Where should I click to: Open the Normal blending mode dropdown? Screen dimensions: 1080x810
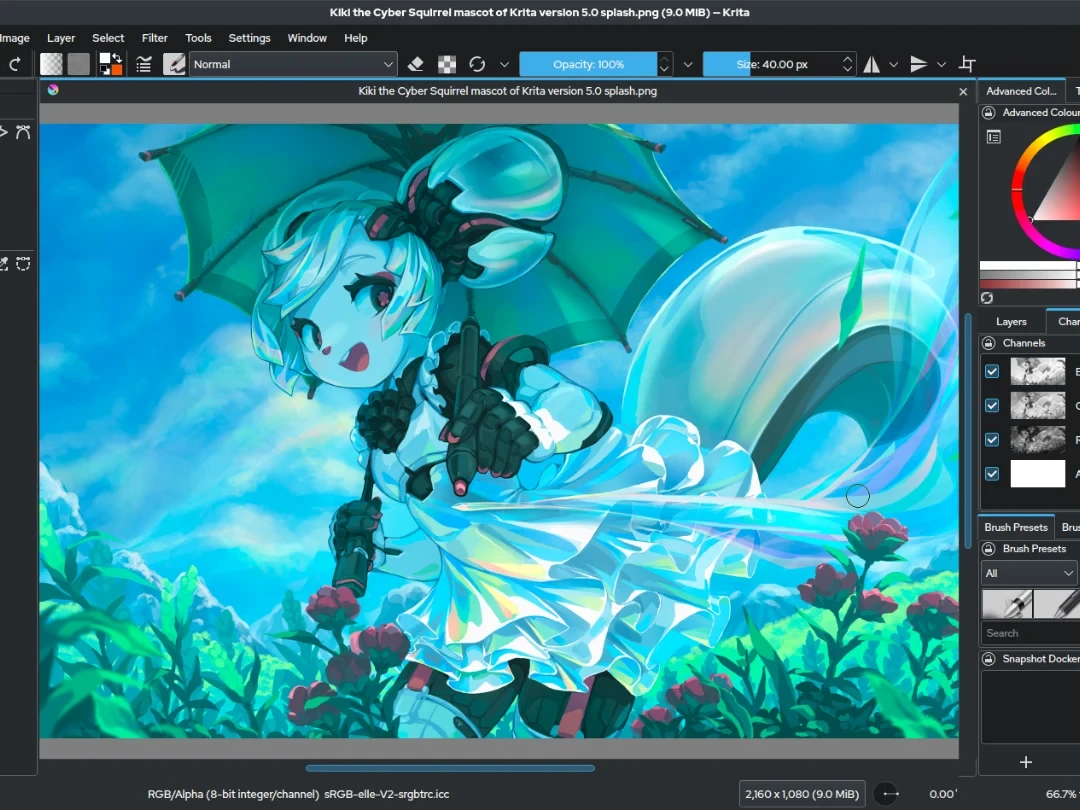pos(293,64)
